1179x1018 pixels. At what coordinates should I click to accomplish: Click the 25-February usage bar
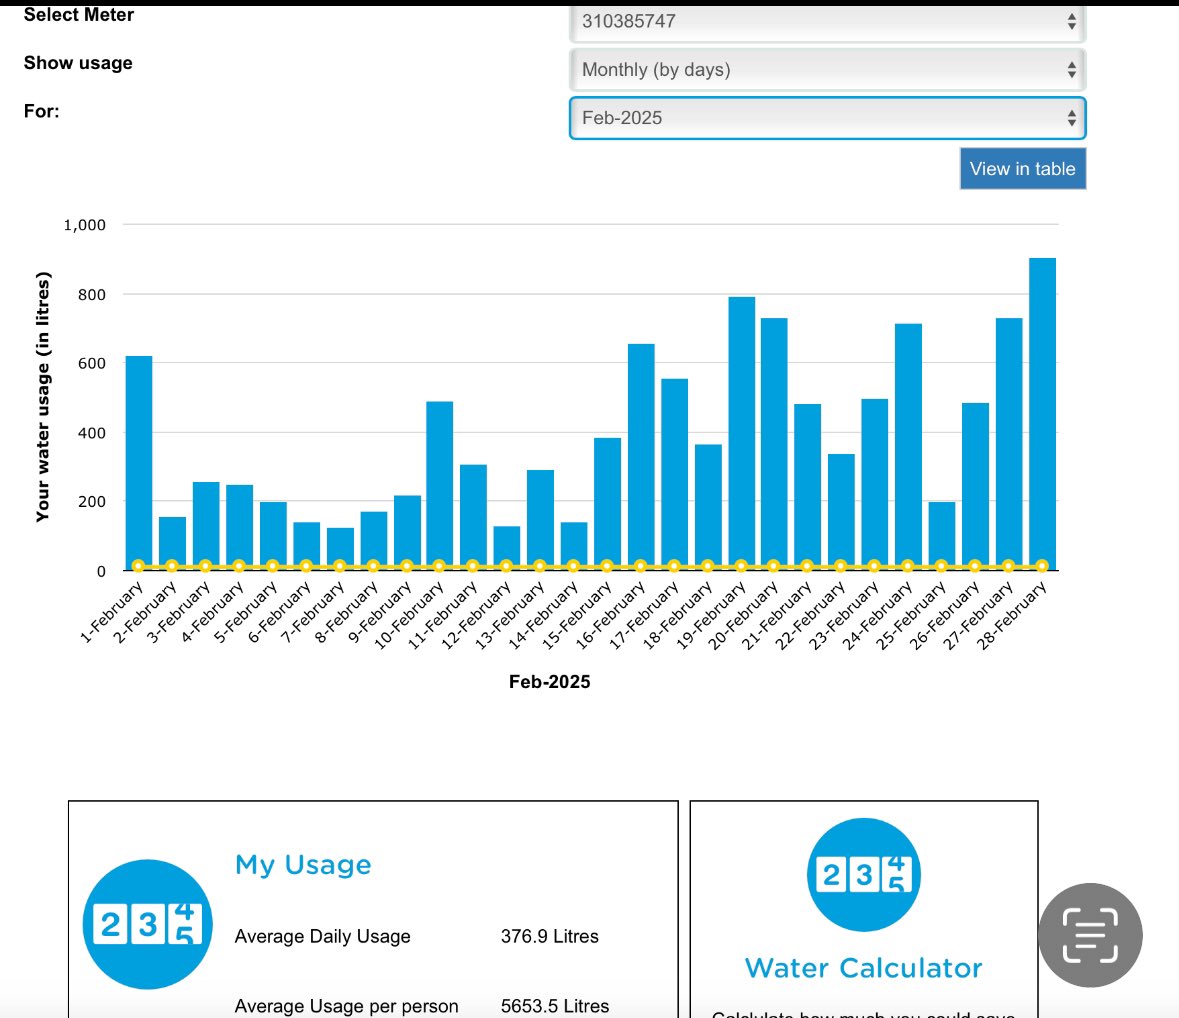tap(941, 535)
